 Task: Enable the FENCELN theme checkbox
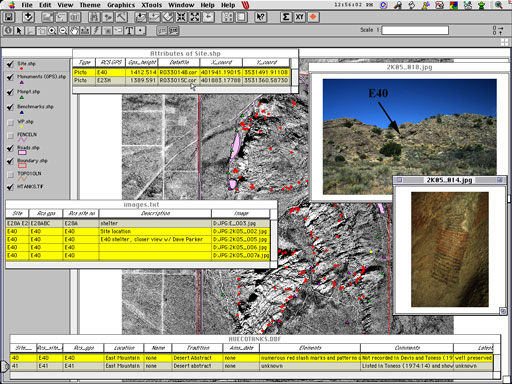pos(10,135)
